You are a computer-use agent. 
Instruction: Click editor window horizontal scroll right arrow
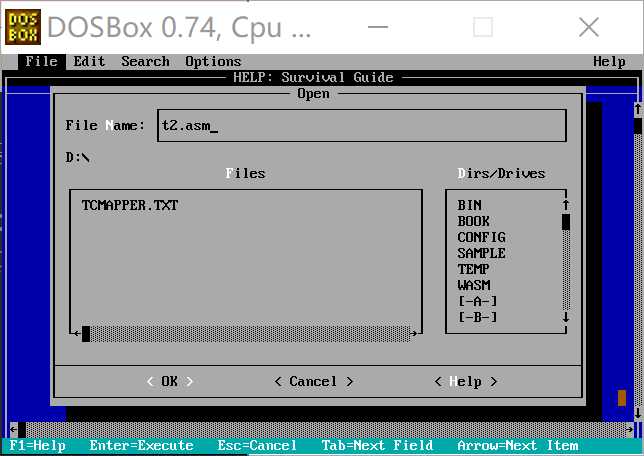tap(630, 430)
